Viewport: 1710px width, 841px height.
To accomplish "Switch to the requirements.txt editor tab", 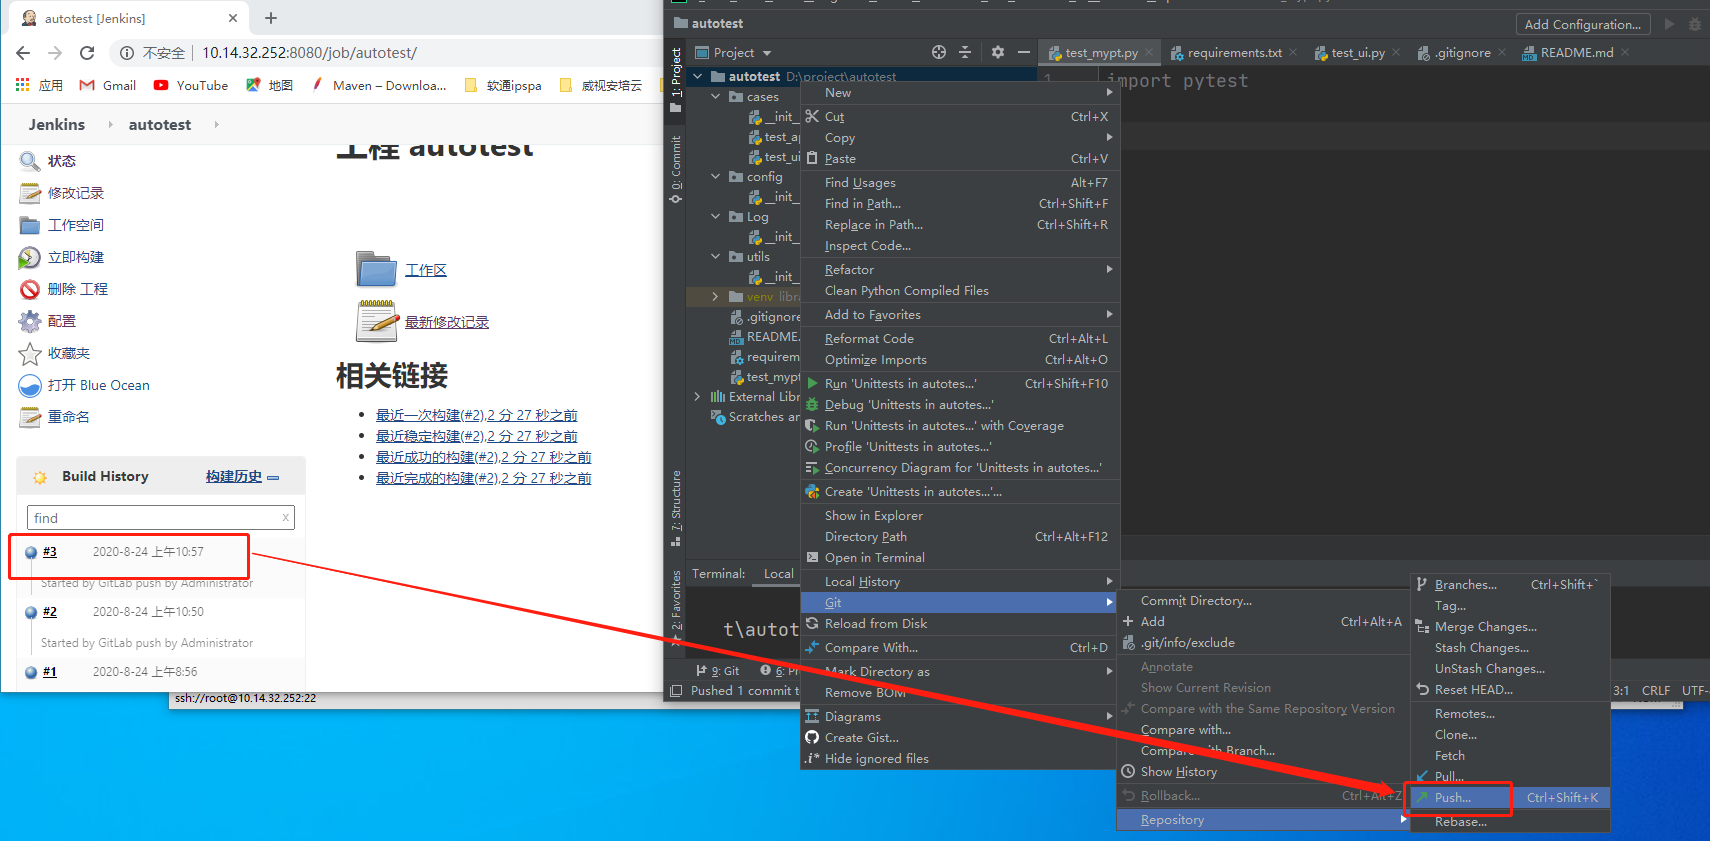I will [1234, 53].
